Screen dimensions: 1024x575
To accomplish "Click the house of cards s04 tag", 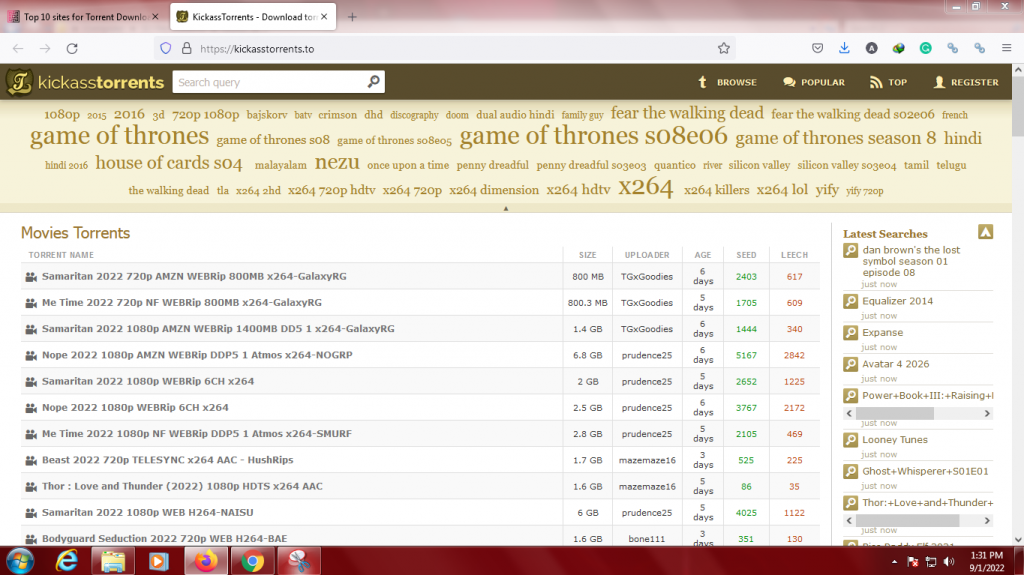I will coord(168,163).
